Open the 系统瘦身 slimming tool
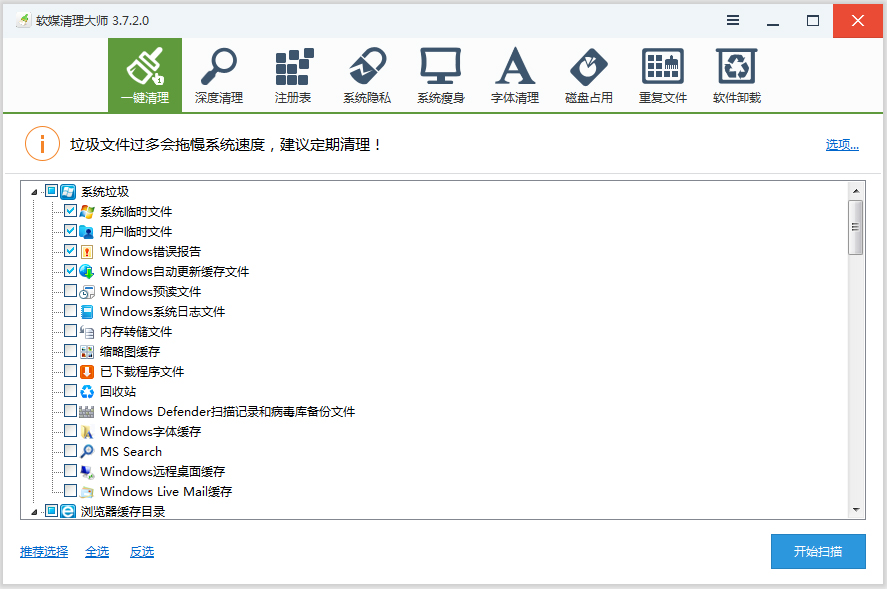 (x=440, y=75)
